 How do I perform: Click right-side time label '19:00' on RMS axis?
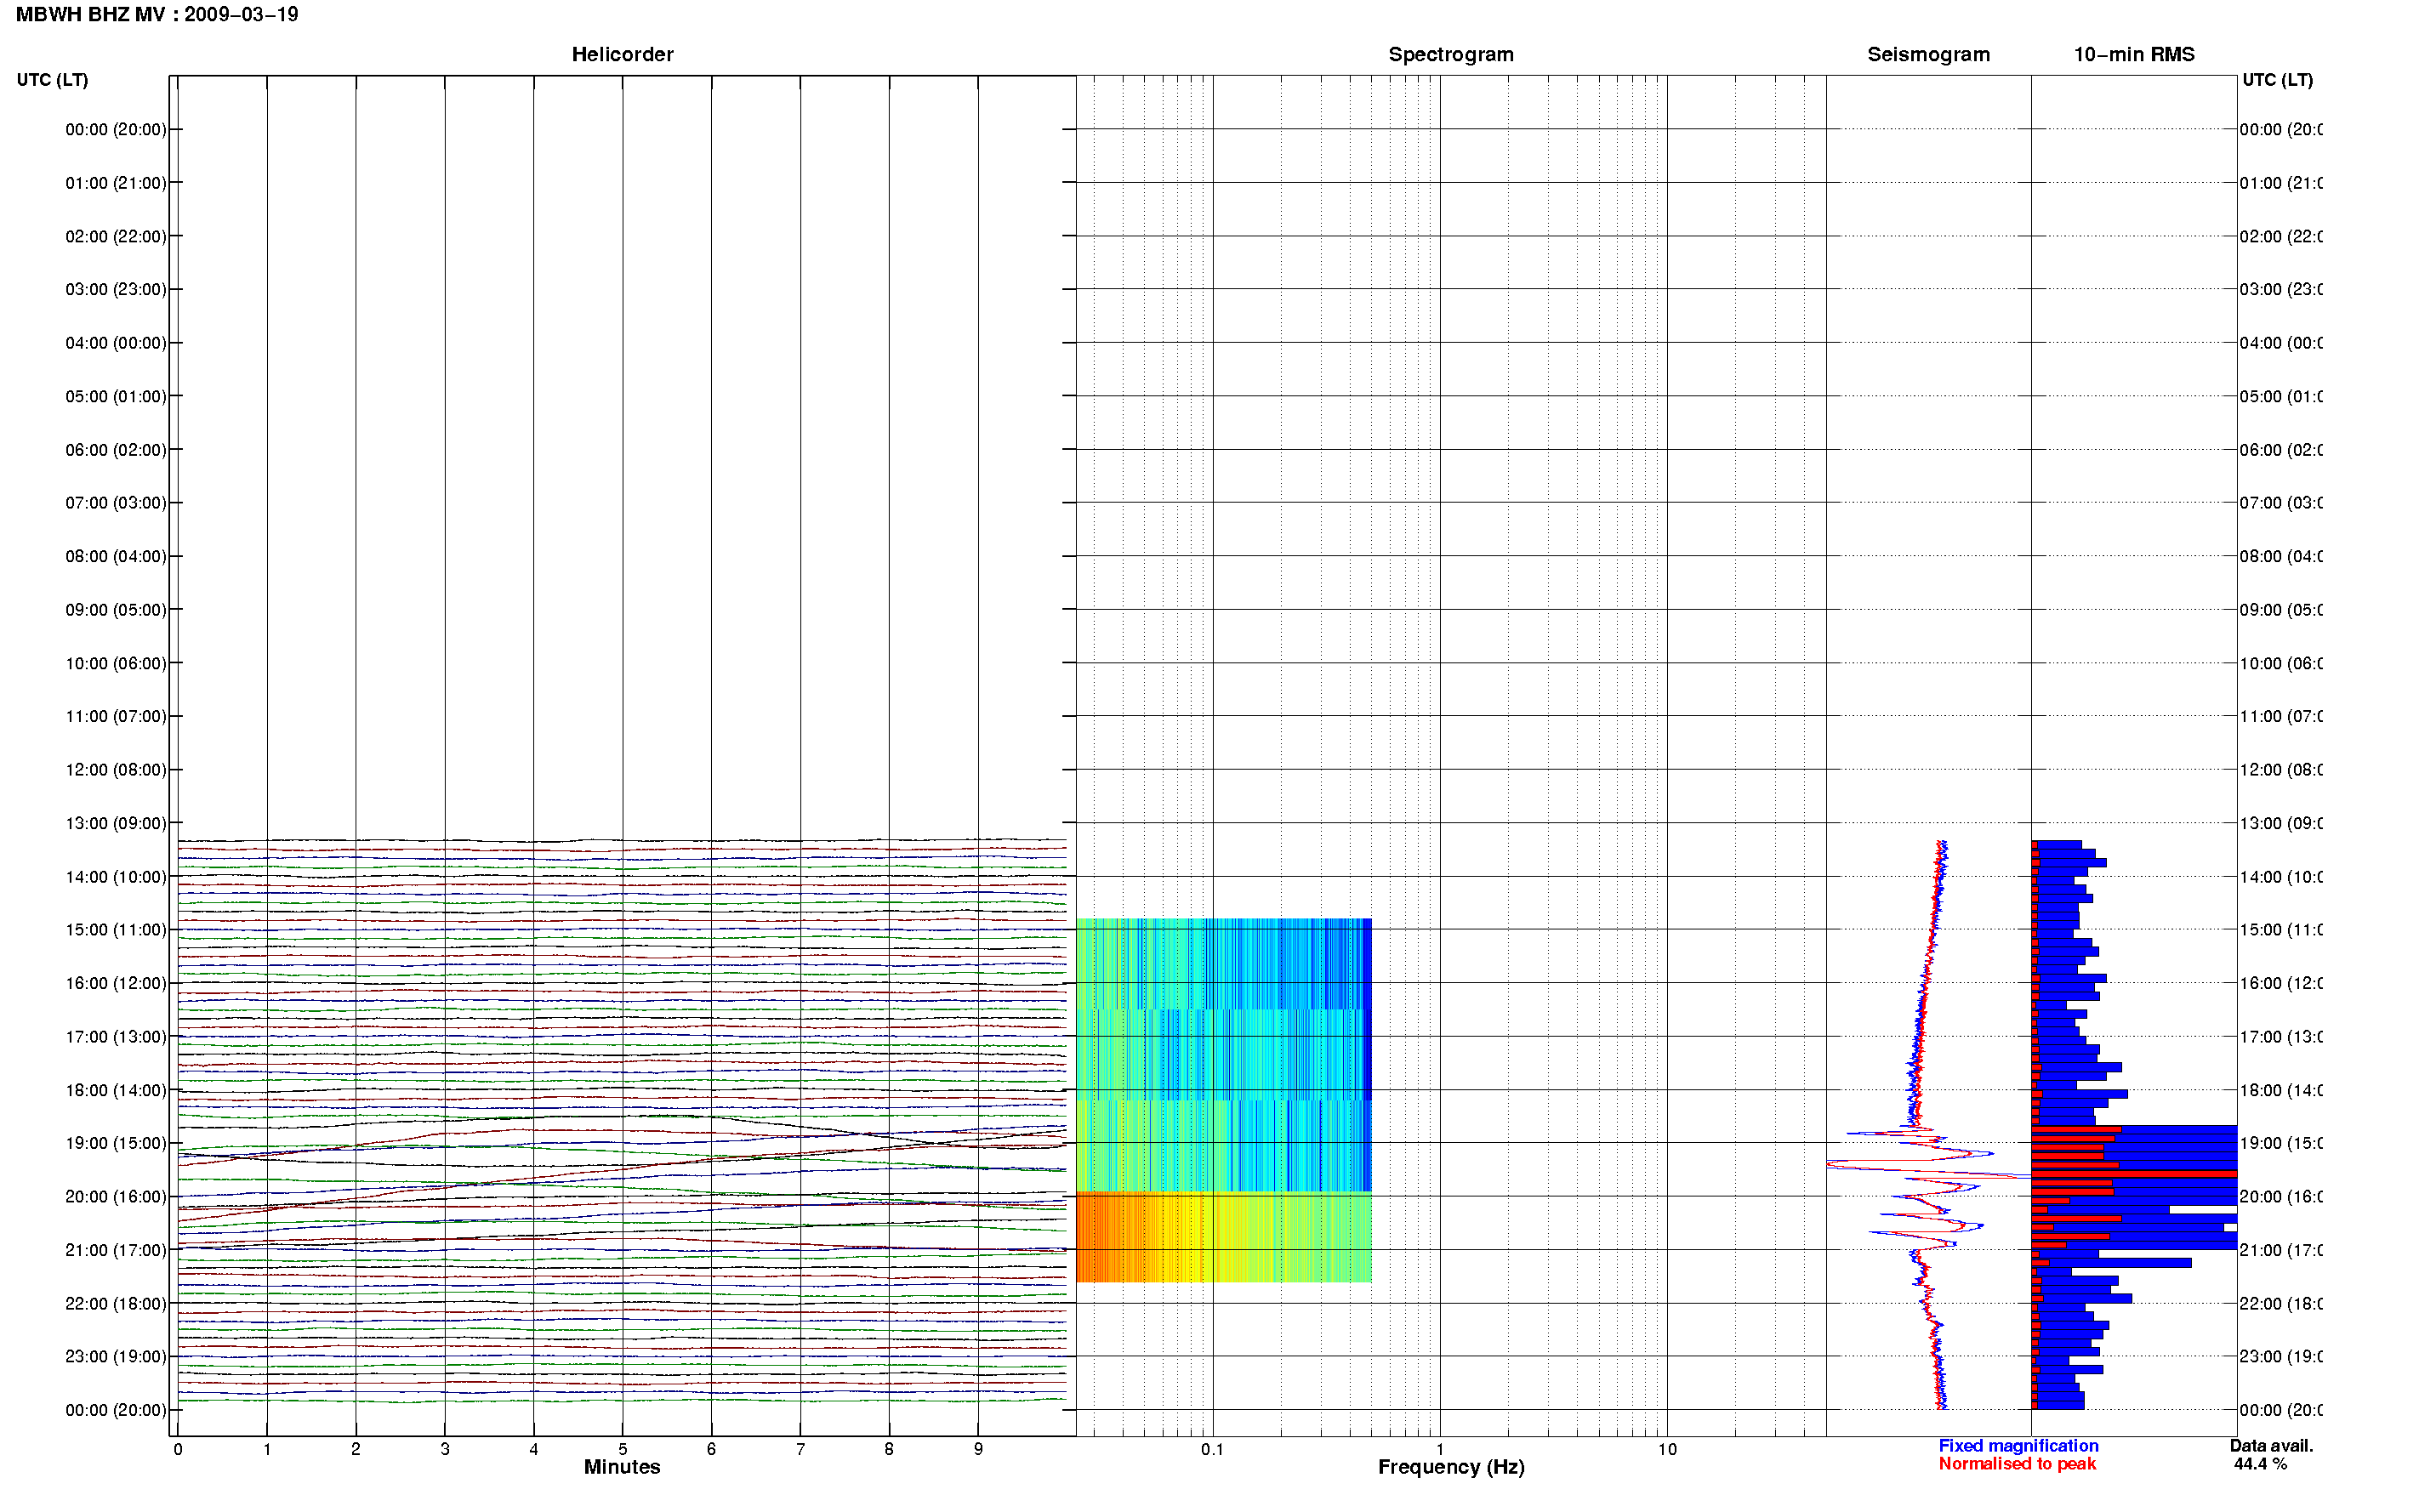(2280, 1143)
